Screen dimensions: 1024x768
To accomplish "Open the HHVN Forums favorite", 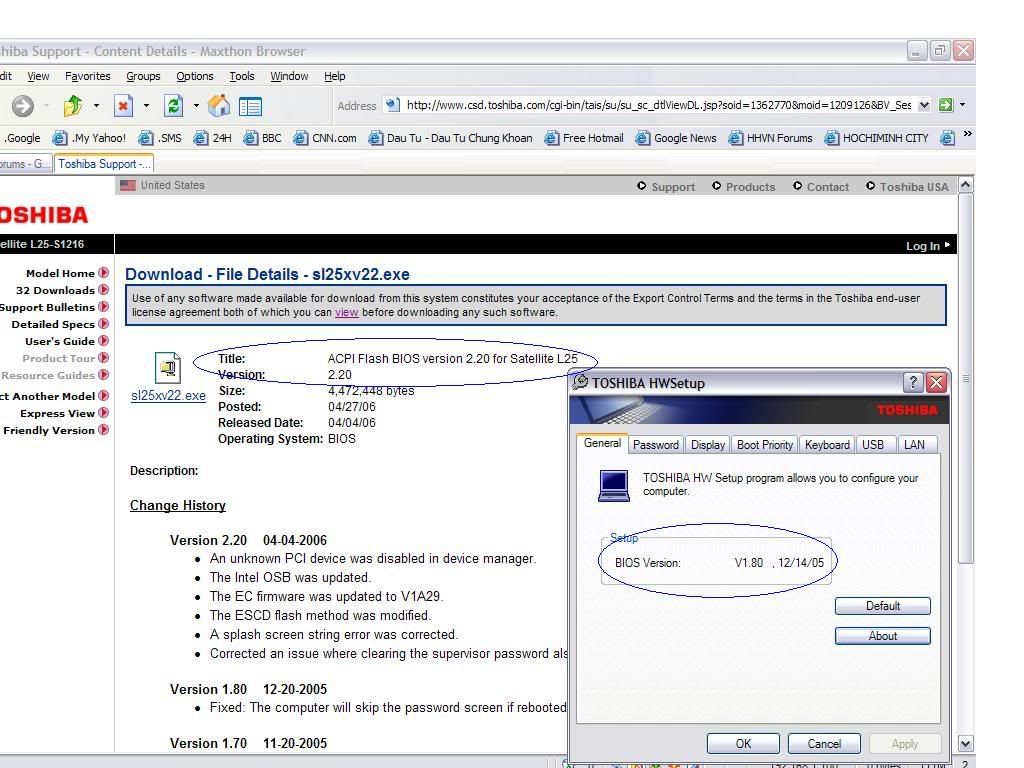I will tap(771, 138).
